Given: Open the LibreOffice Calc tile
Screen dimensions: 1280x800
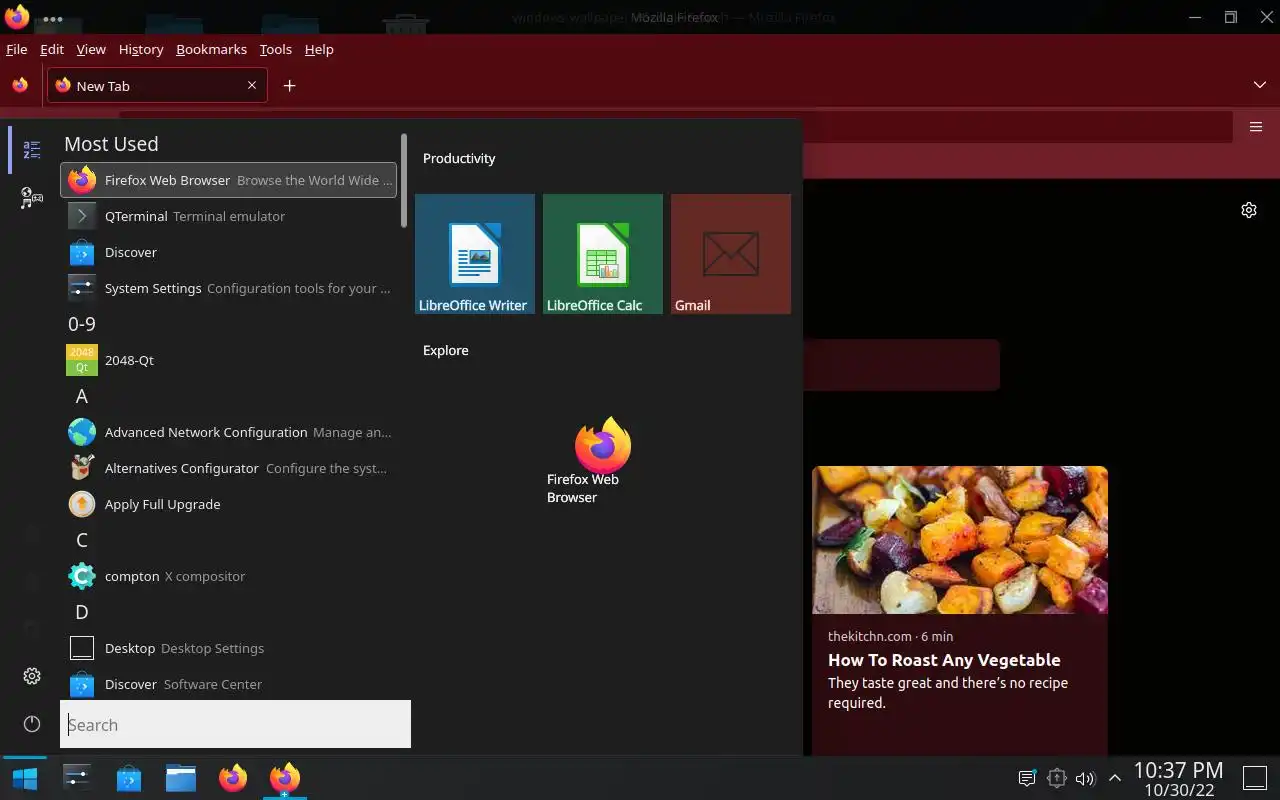Looking at the screenshot, I should (603, 254).
